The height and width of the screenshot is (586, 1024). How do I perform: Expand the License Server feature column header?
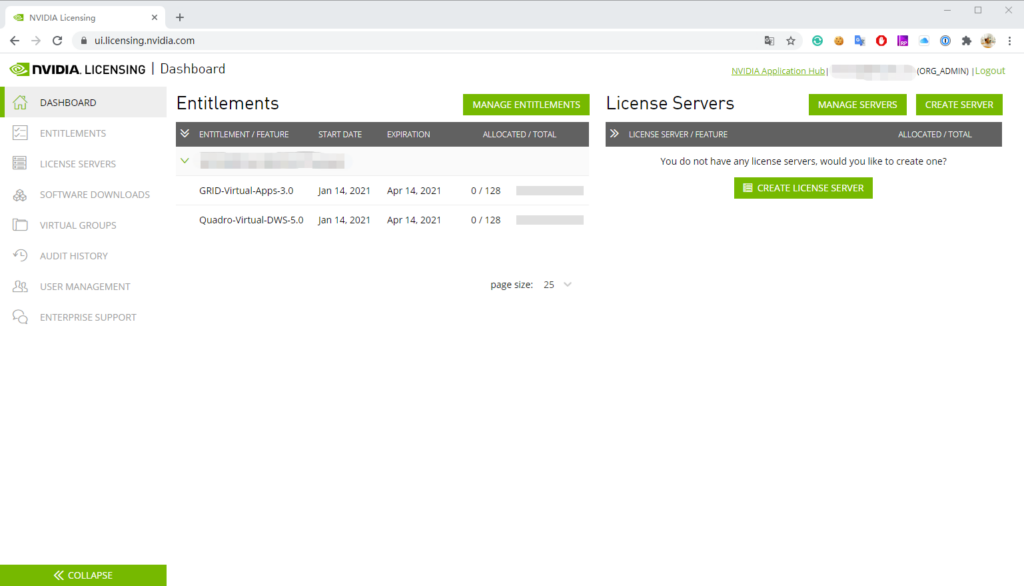pyautogui.click(x=617, y=134)
